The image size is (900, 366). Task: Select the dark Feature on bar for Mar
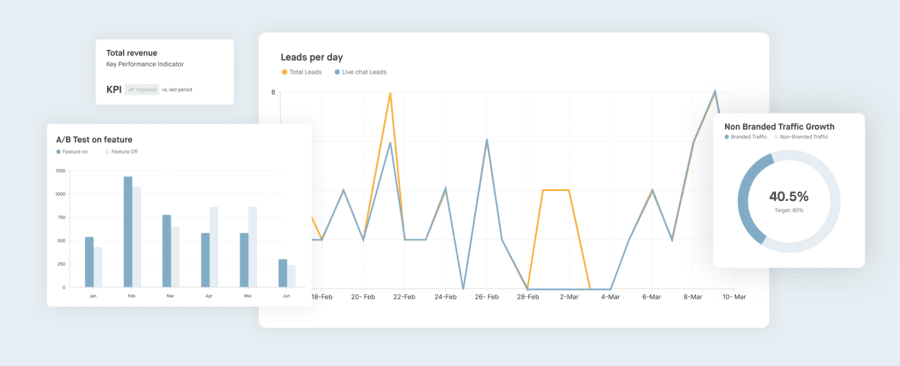click(166, 251)
